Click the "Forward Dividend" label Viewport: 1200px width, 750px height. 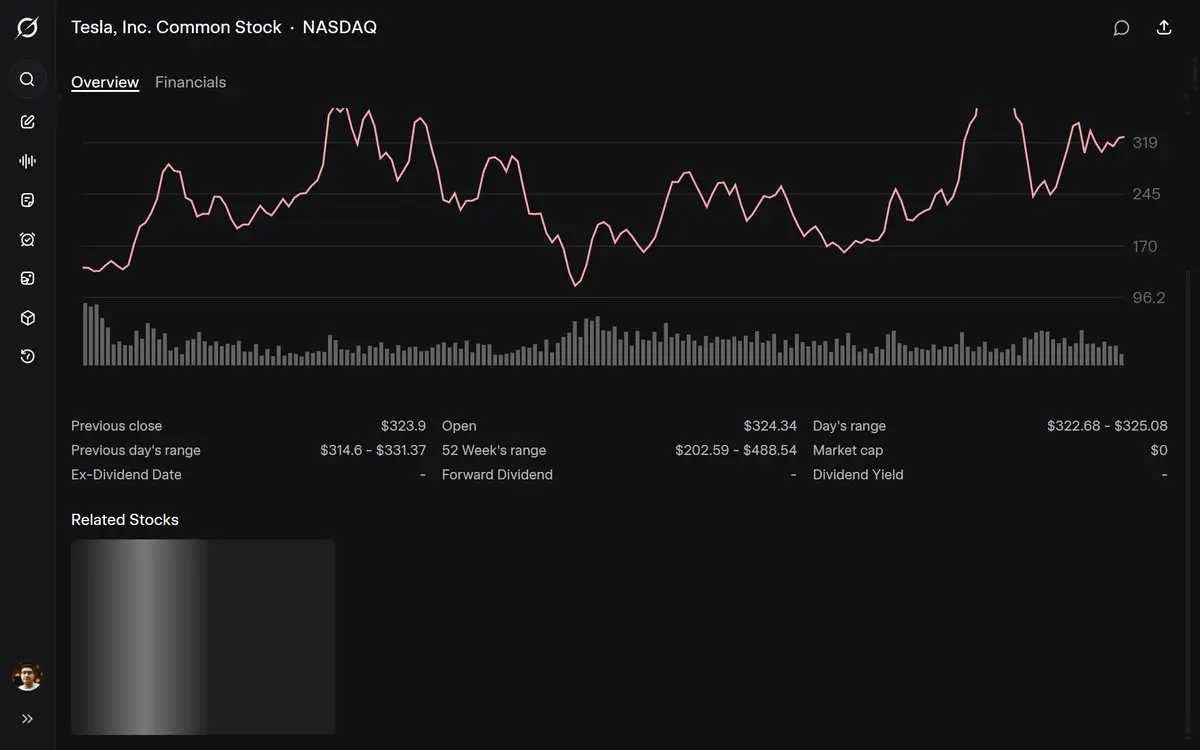point(497,475)
